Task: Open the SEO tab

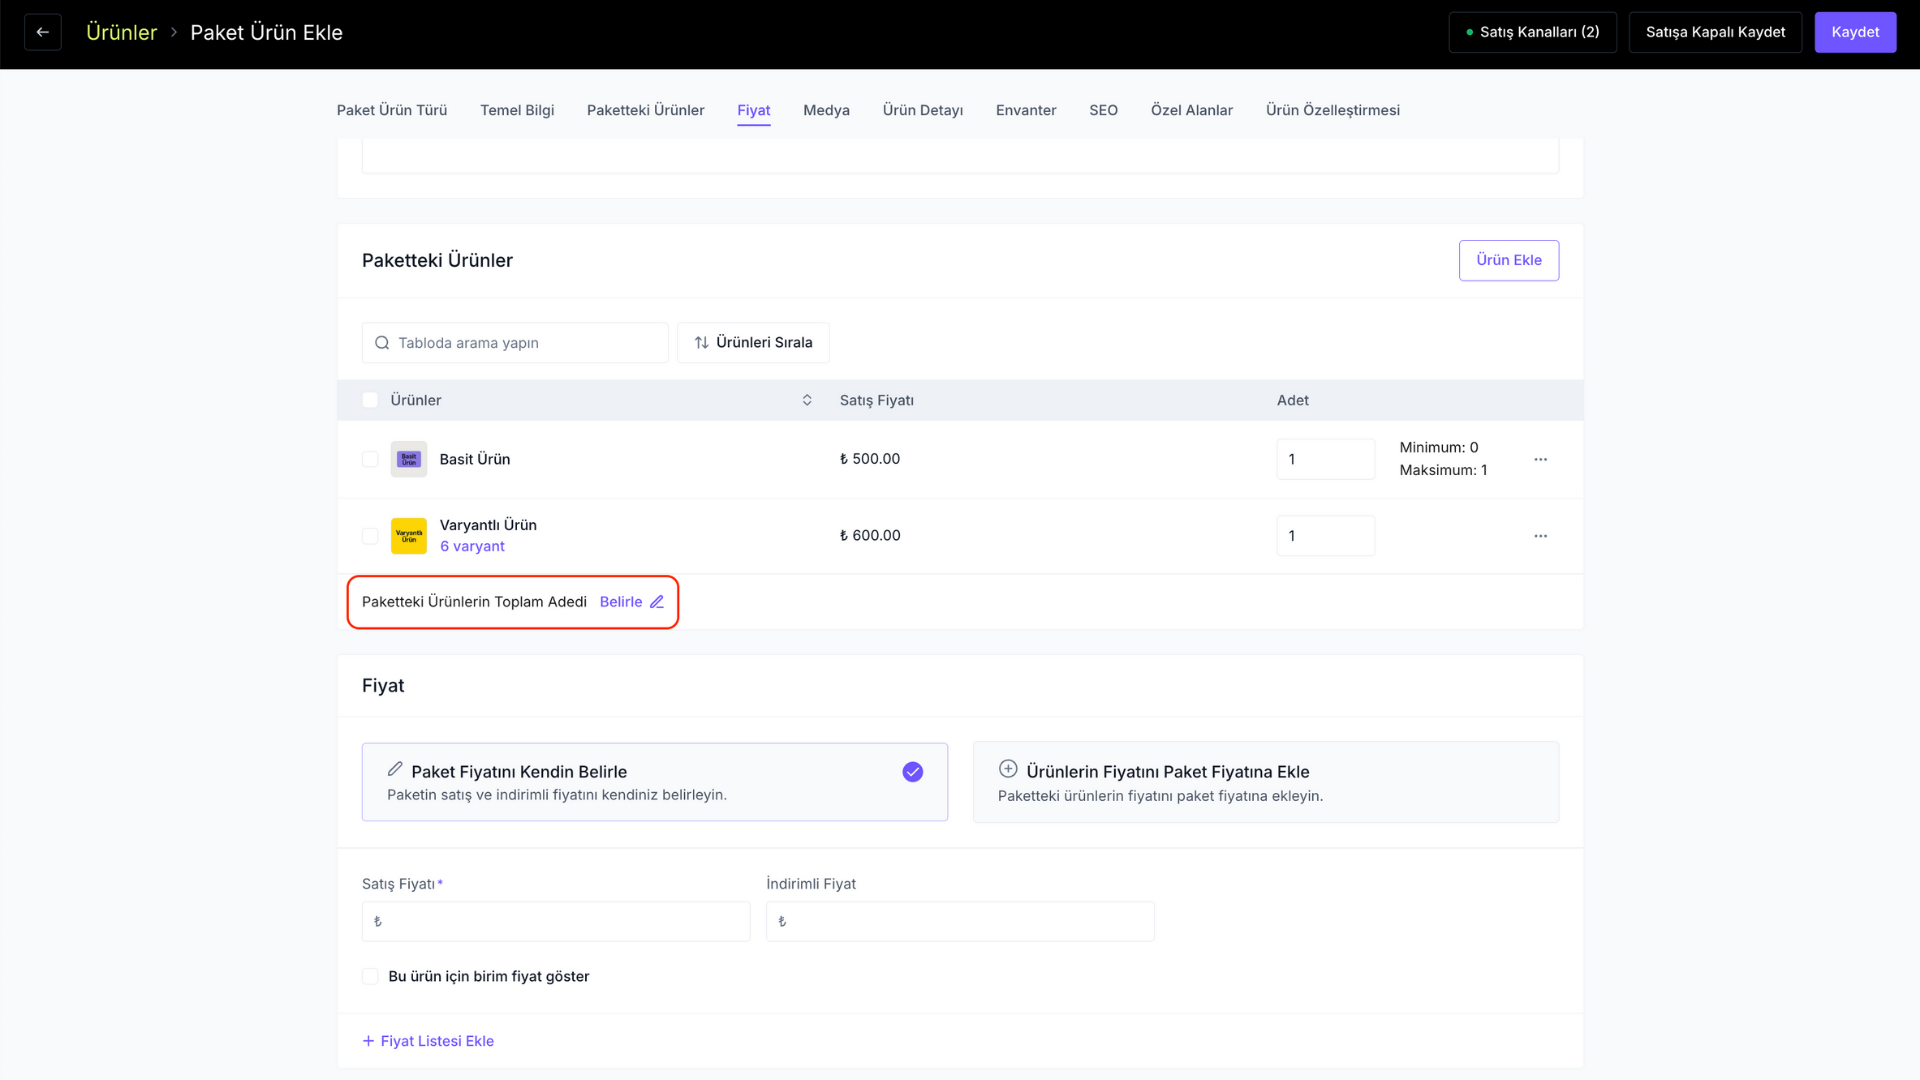Action: click(1103, 110)
